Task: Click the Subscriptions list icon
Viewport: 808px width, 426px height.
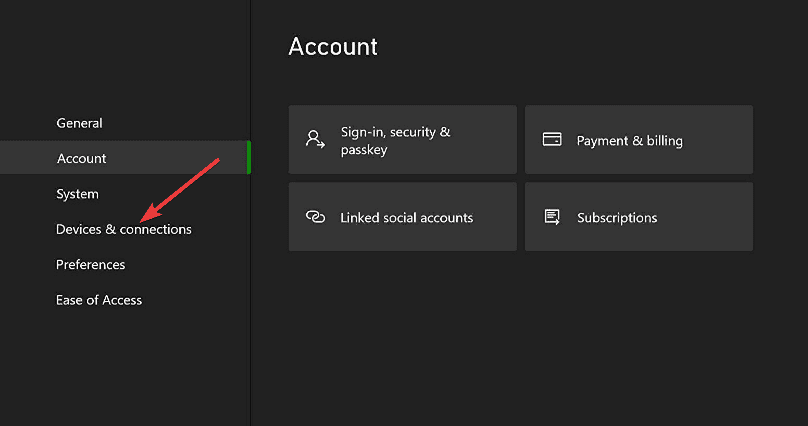Action: tap(552, 217)
